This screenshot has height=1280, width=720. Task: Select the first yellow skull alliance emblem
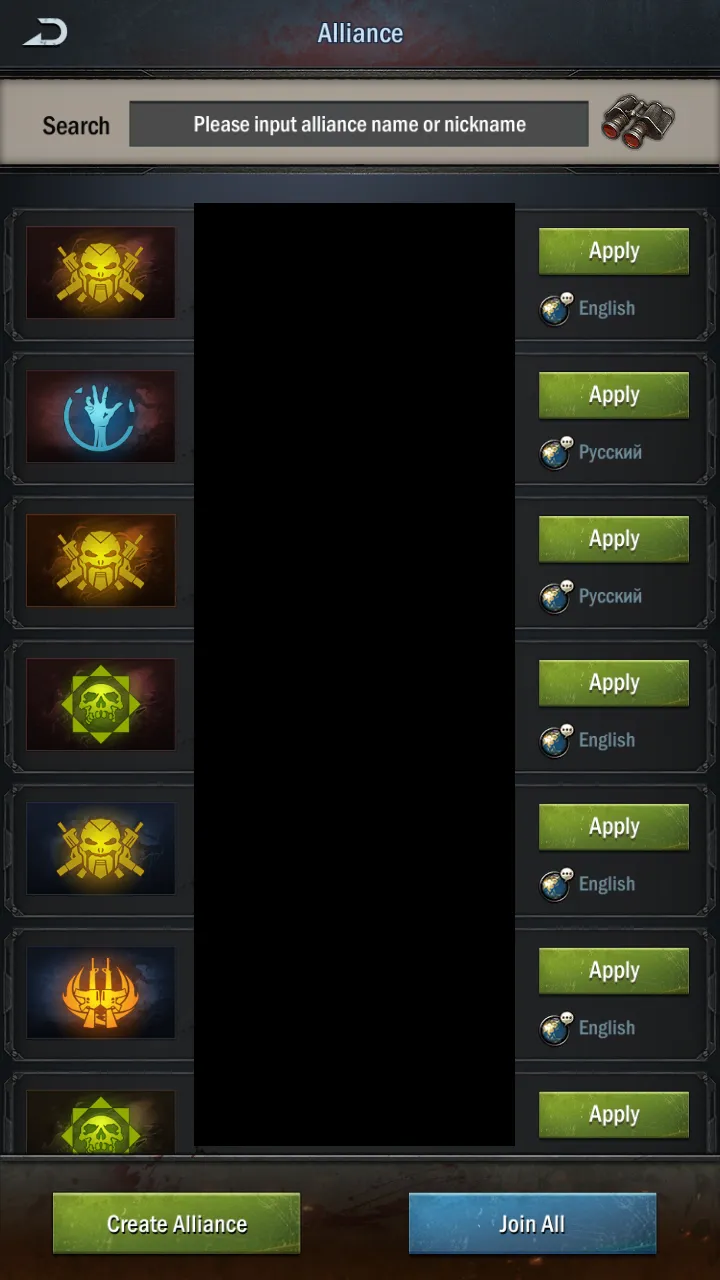(100, 272)
